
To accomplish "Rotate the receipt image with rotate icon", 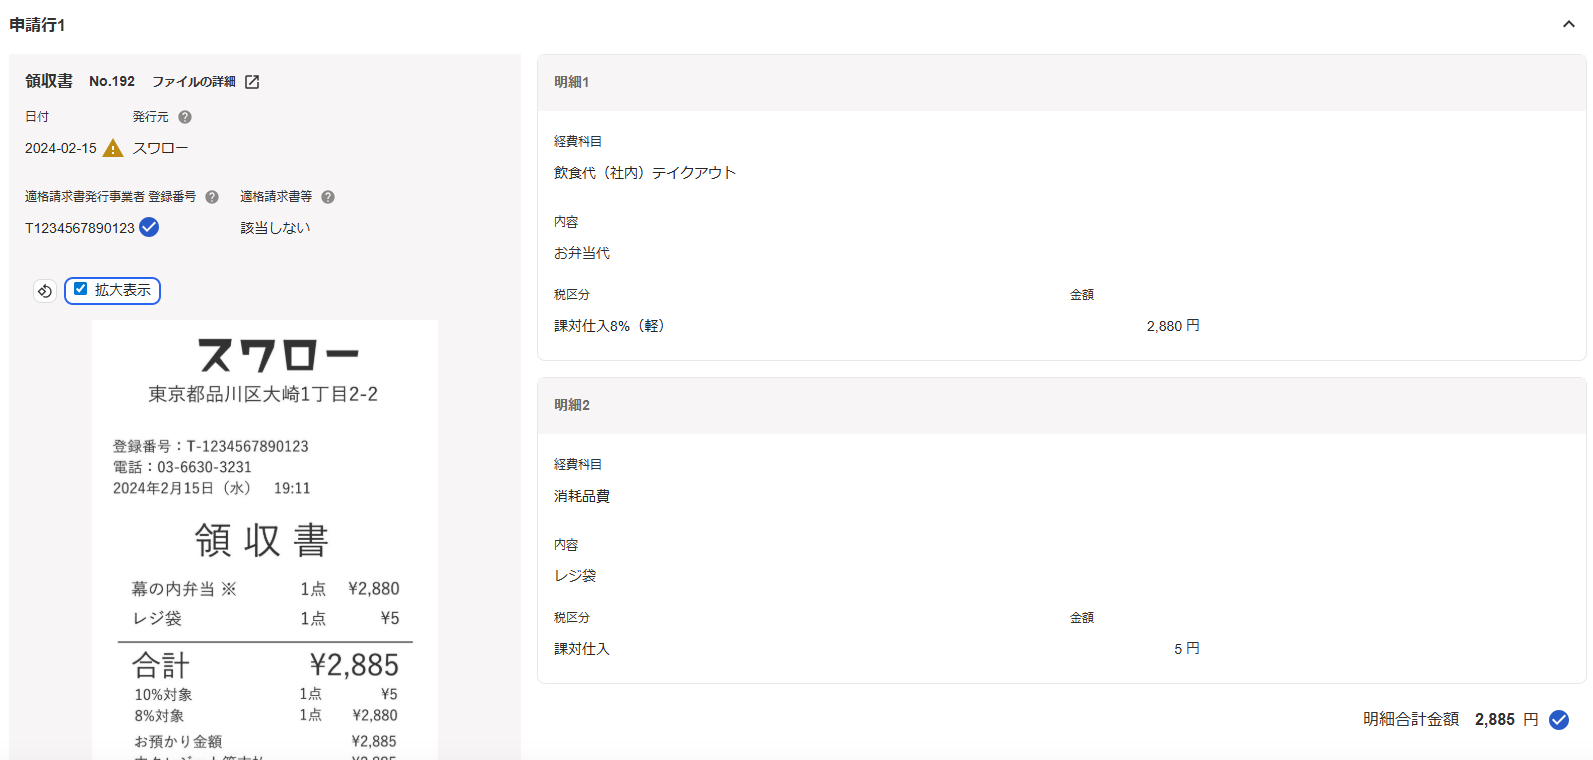I will [44, 291].
